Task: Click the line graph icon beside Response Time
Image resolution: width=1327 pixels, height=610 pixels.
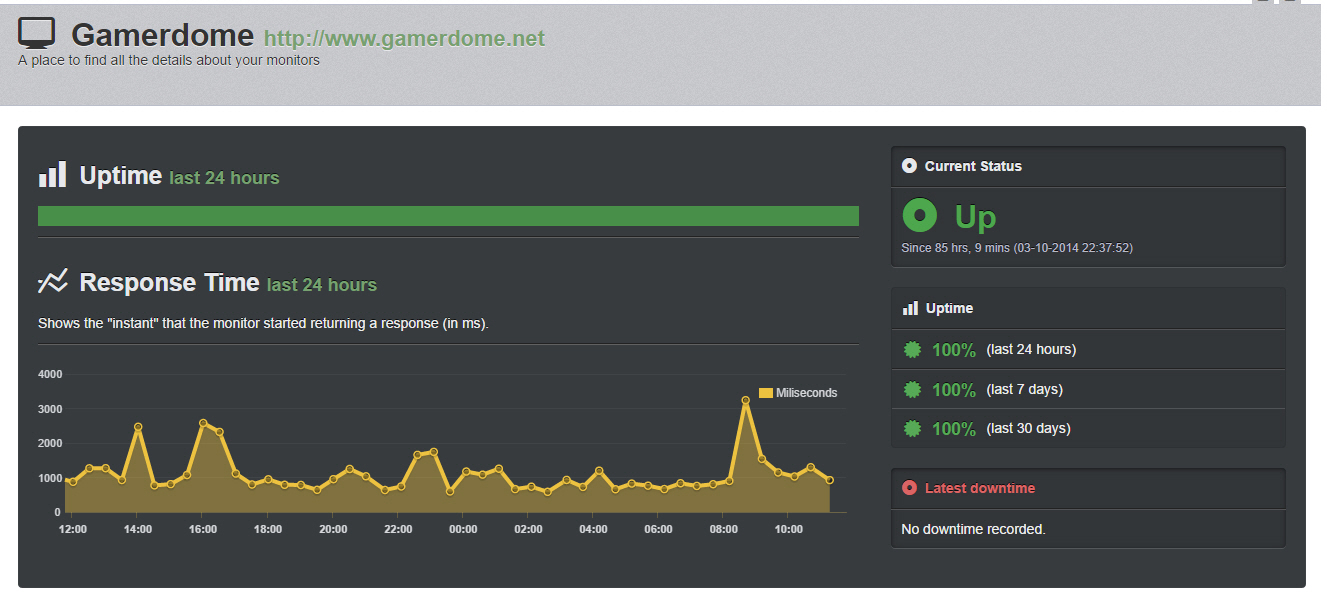Action: (52, 282)
